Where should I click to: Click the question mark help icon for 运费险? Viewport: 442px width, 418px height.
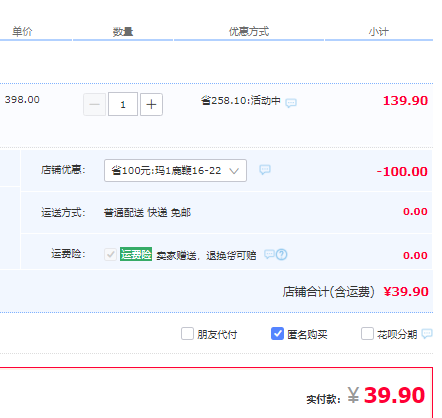click(x=282, y=255)
